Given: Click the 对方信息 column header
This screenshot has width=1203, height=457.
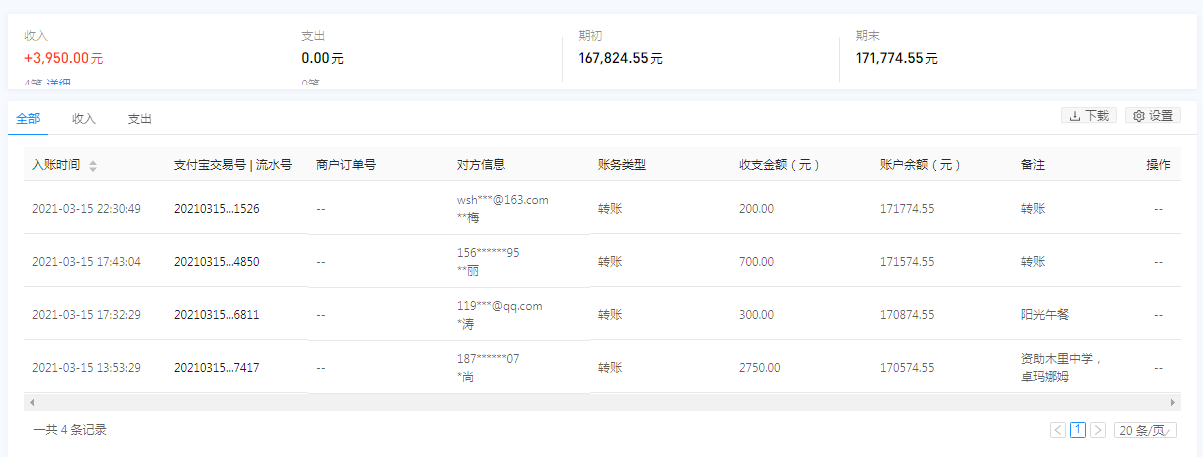Looking at the screenshot, I should tap(480, 165).
